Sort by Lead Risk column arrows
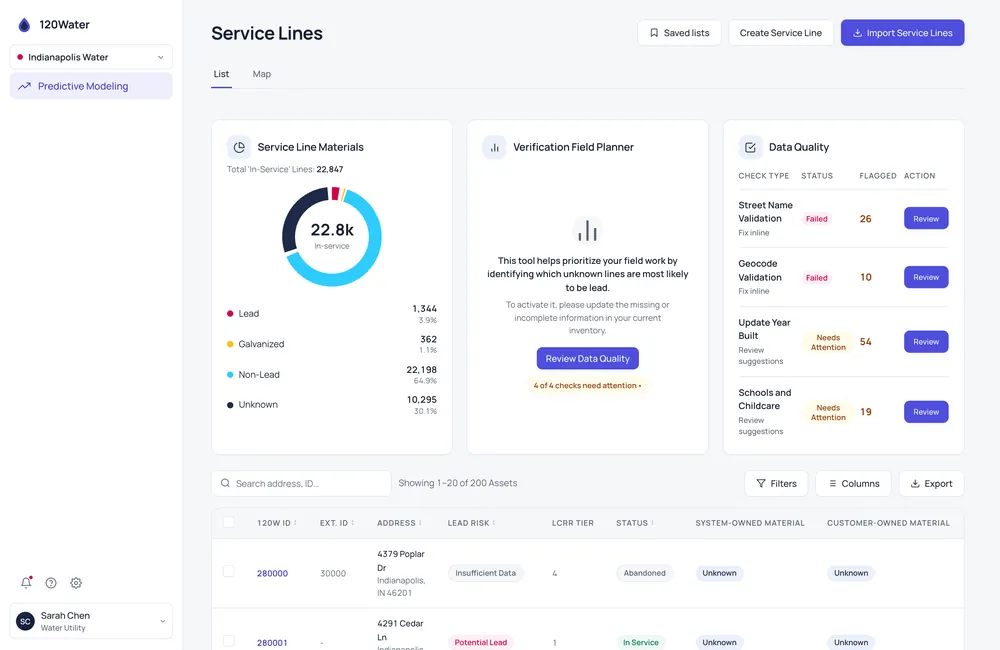Viewport: 1000px width, 650px height. coord(494,523)
